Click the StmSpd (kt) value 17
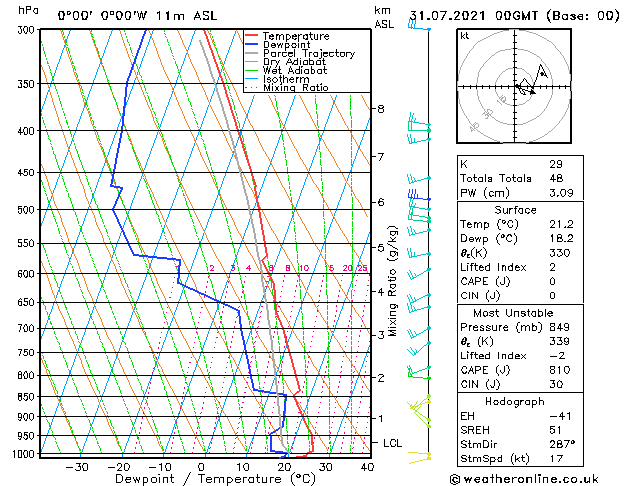This screenshot has width=629, height=486. point(556,458)
